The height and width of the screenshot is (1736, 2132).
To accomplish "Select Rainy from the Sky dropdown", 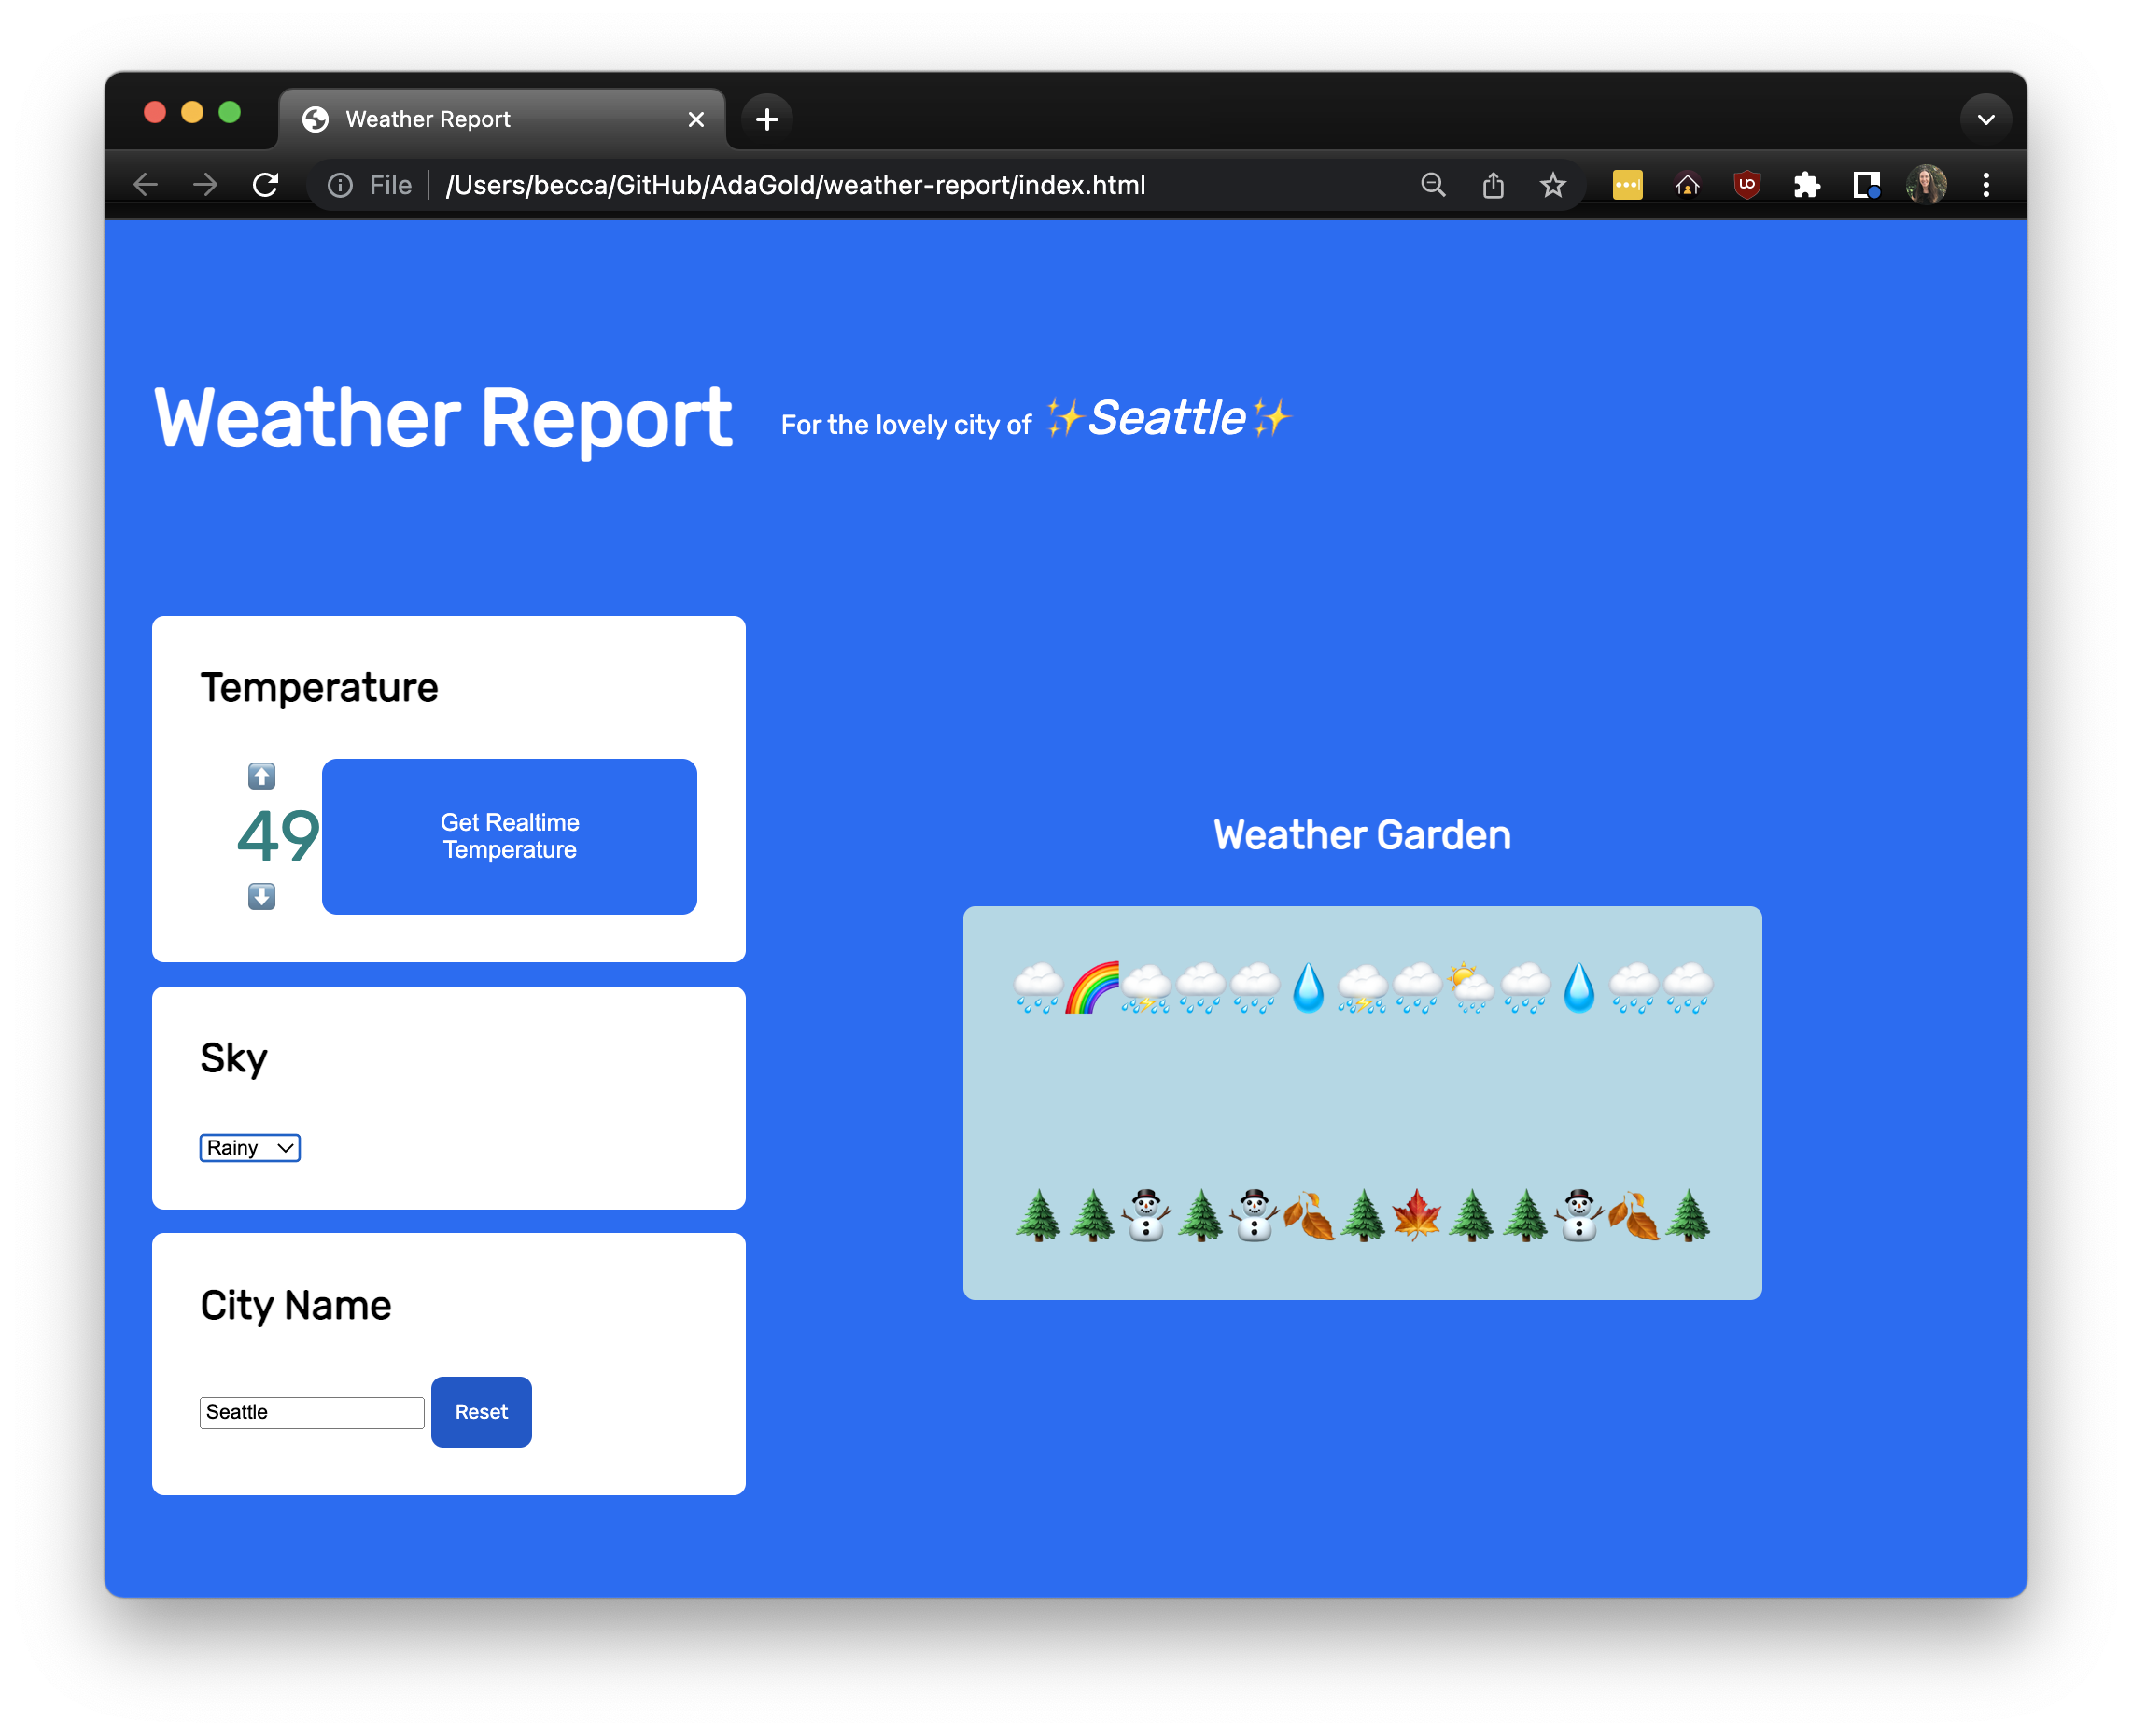I will click(x=249, y=1148).
